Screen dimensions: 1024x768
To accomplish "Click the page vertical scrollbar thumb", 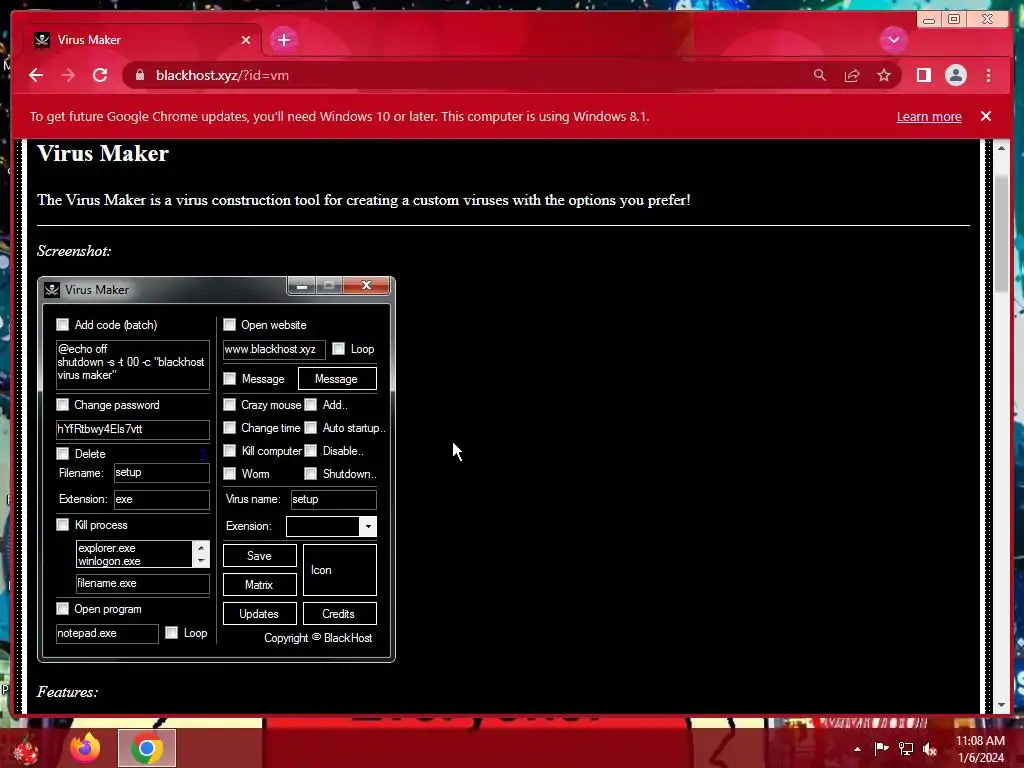I will (x=1001, y=234).
